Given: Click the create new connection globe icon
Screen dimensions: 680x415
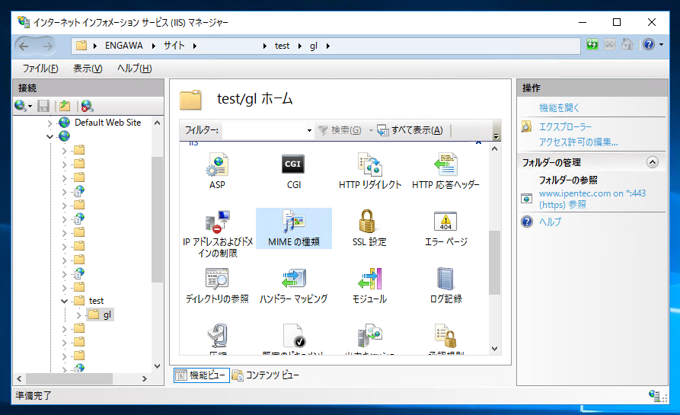Looking at the screenshot, I should coord(20,106).
